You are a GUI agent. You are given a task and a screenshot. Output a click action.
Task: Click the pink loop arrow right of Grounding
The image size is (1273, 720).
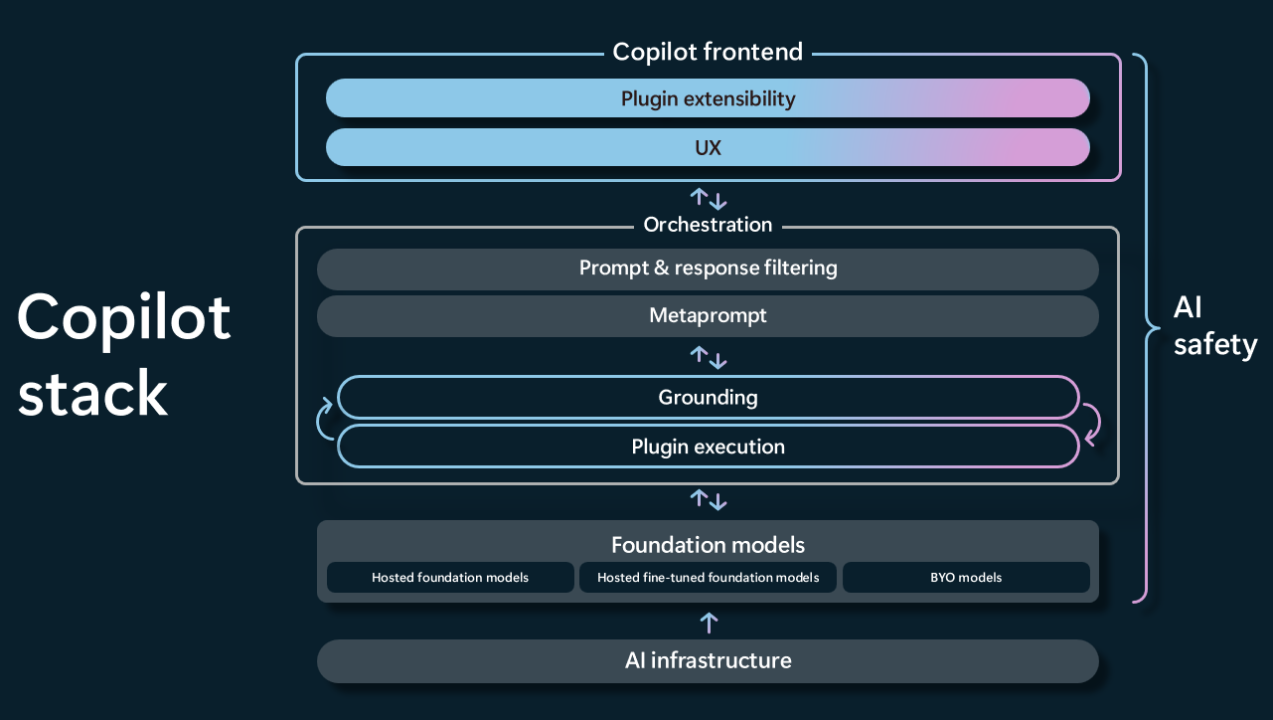click(1091, 422)
